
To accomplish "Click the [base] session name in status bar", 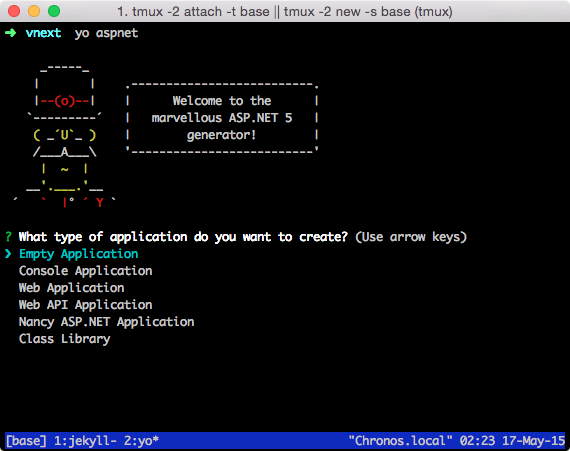I will tap(26, 441).
